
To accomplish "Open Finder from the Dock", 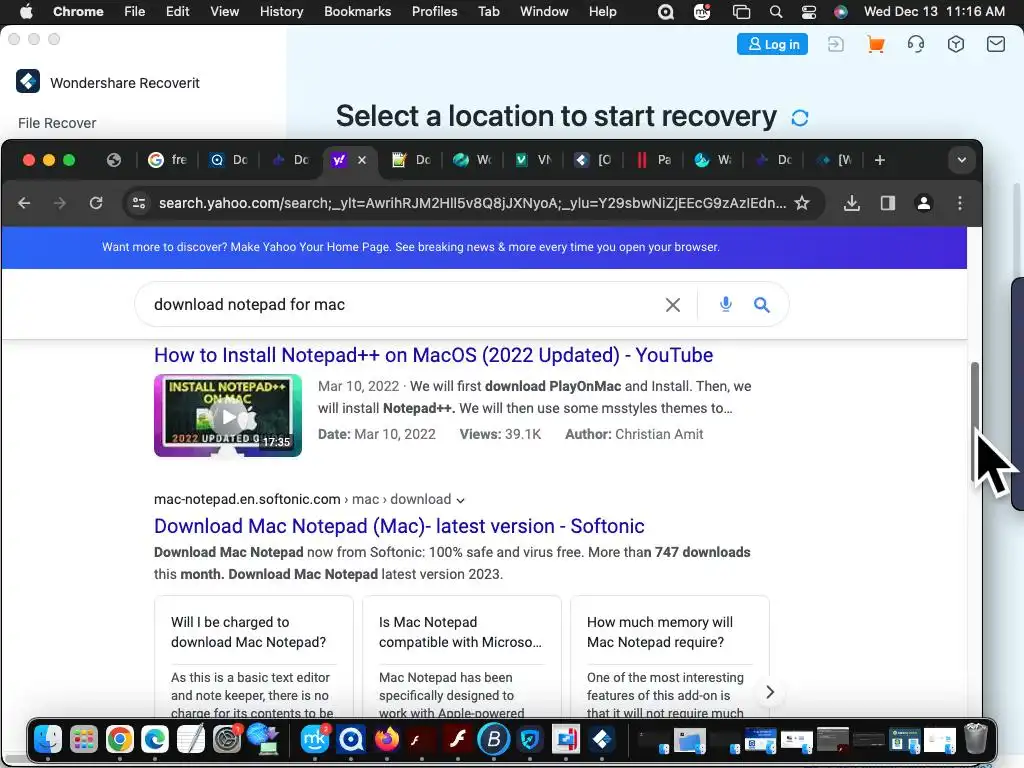I will (x=48, y=739).
